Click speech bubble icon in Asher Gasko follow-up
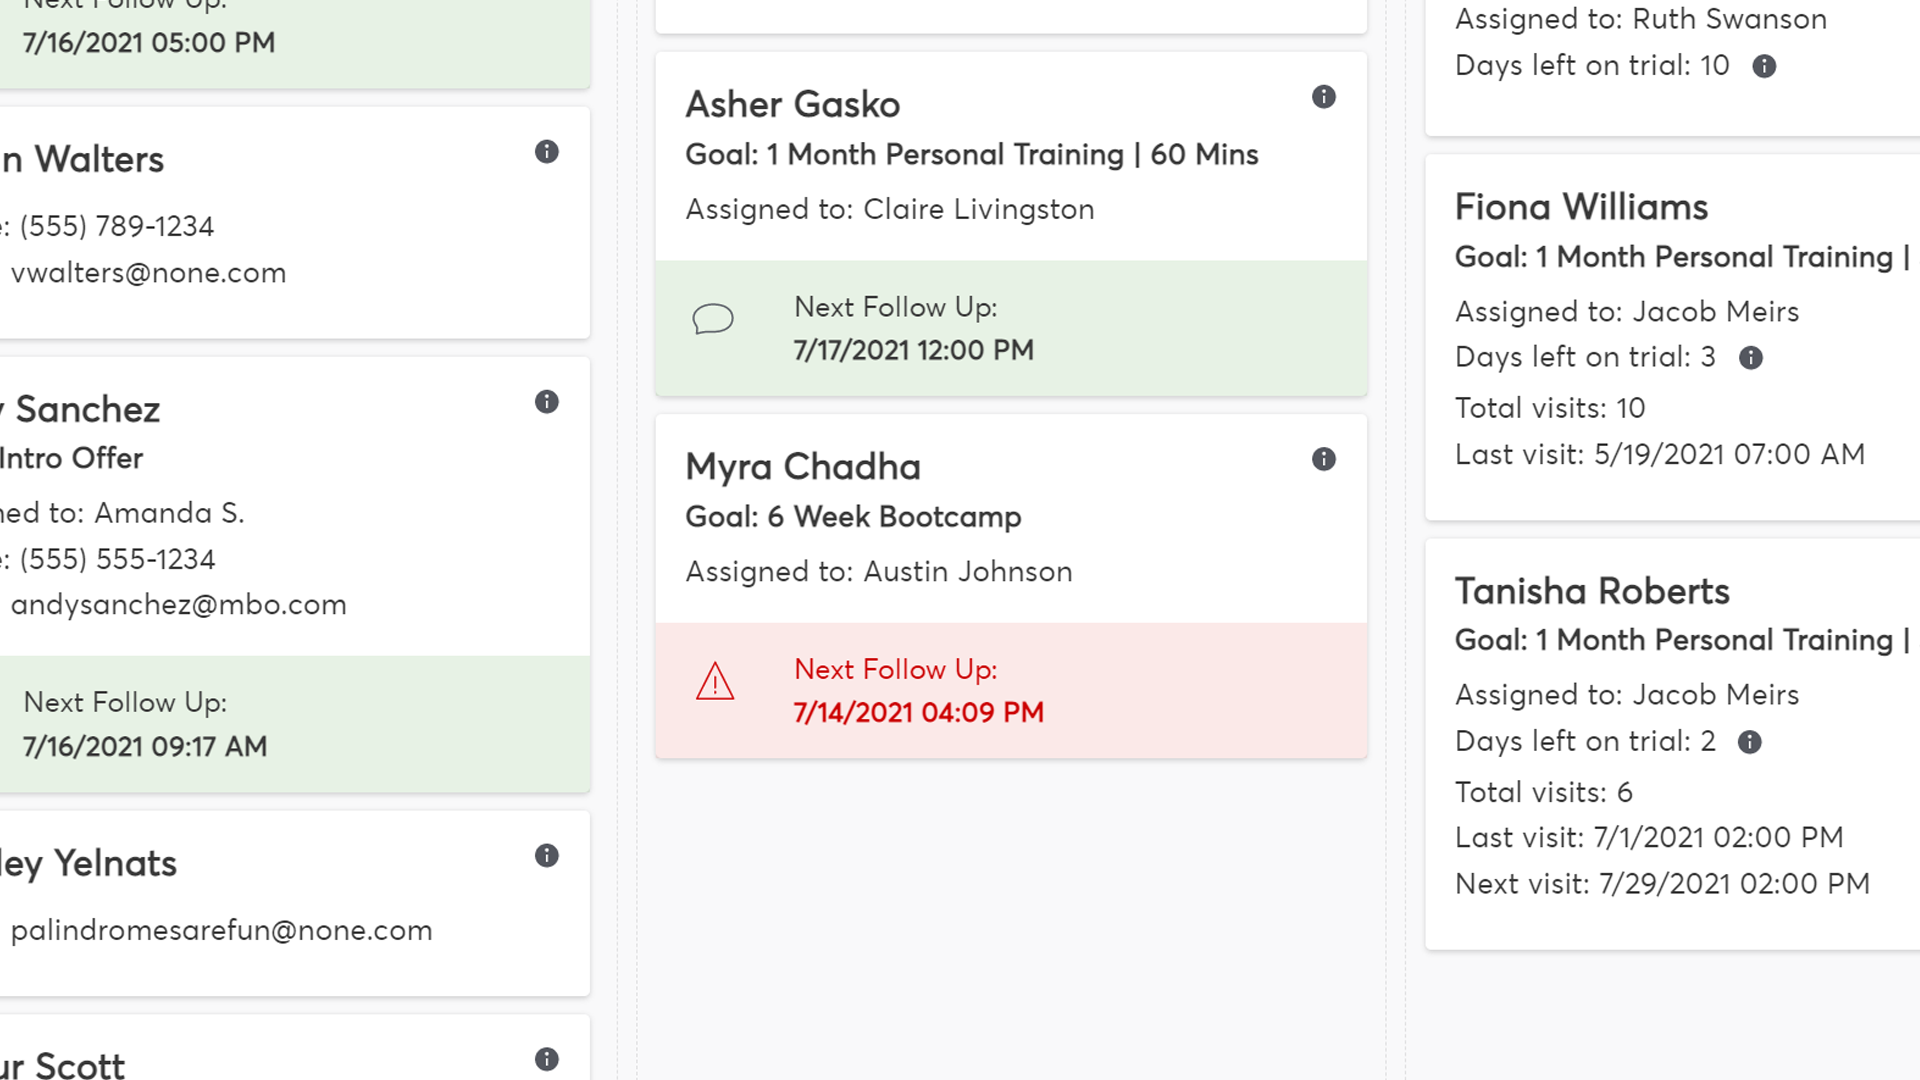Image resolution: width=1920 pixels, height=1080 pixels. point(713,319)
